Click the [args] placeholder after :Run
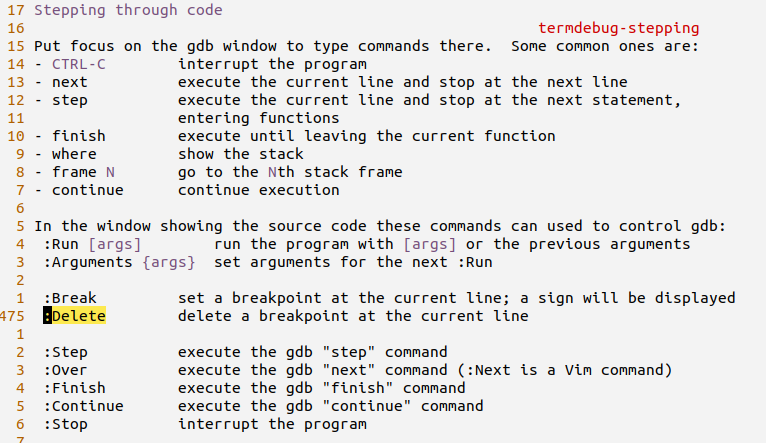This screenshot has height=443, width=766. (x=115, y=244)
